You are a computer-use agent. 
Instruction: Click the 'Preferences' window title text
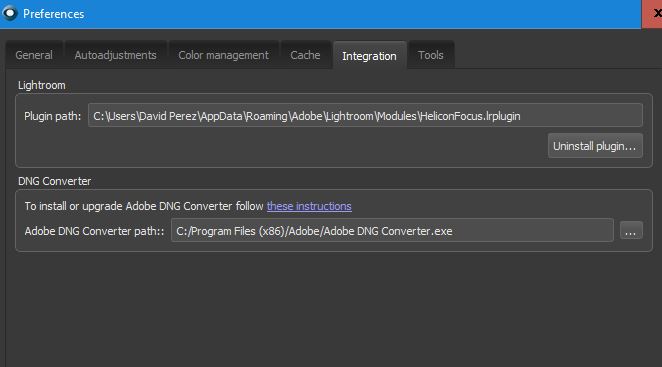click(54, 14)
